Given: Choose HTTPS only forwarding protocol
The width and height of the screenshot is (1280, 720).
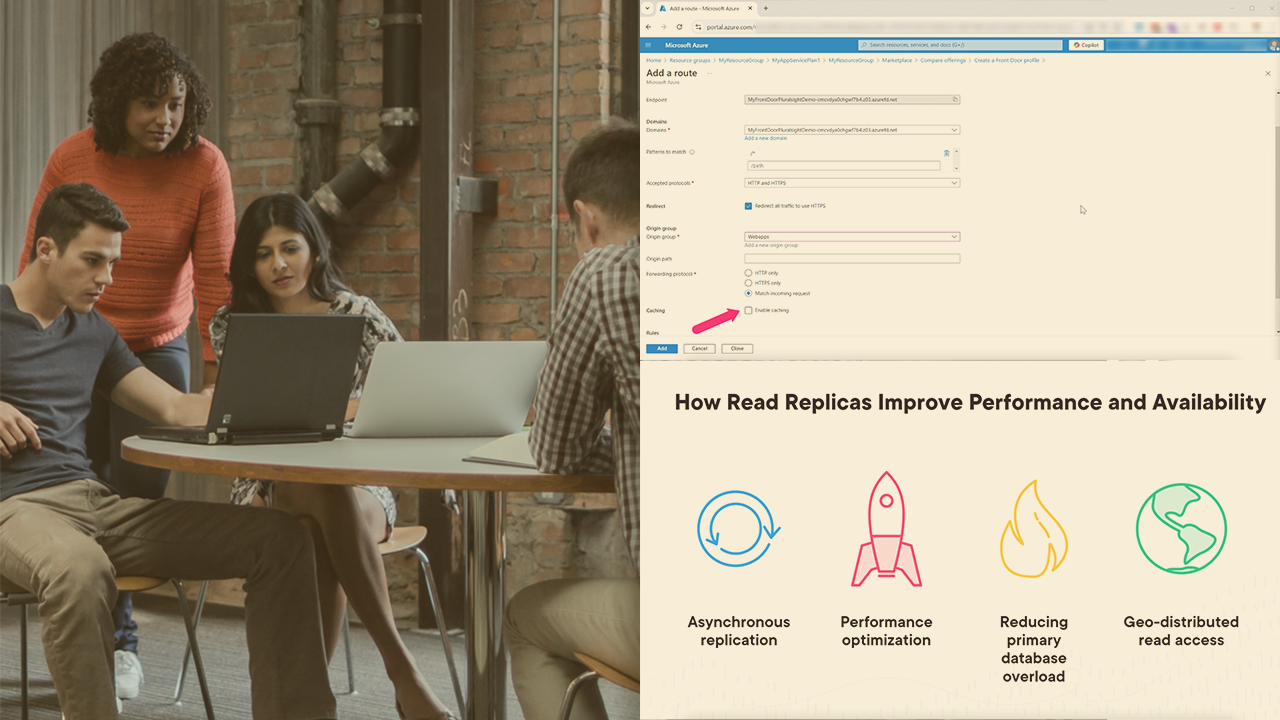Looking at the screenshot, I should 748,283.
